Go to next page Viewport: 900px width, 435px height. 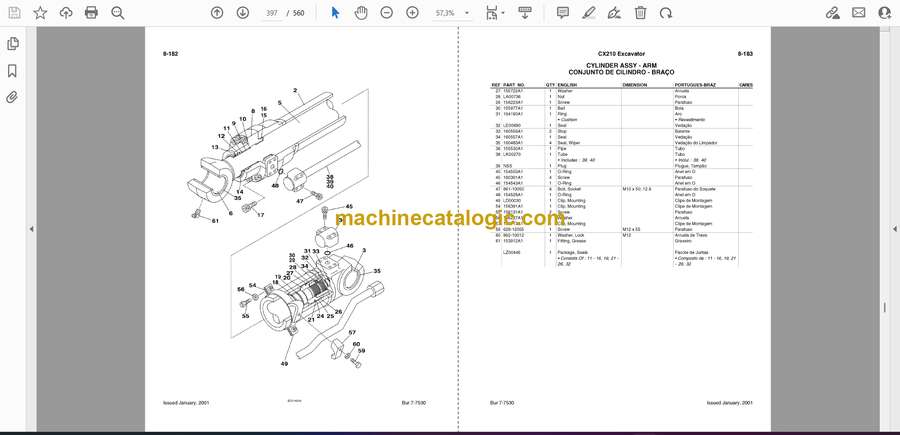point(243,13)
